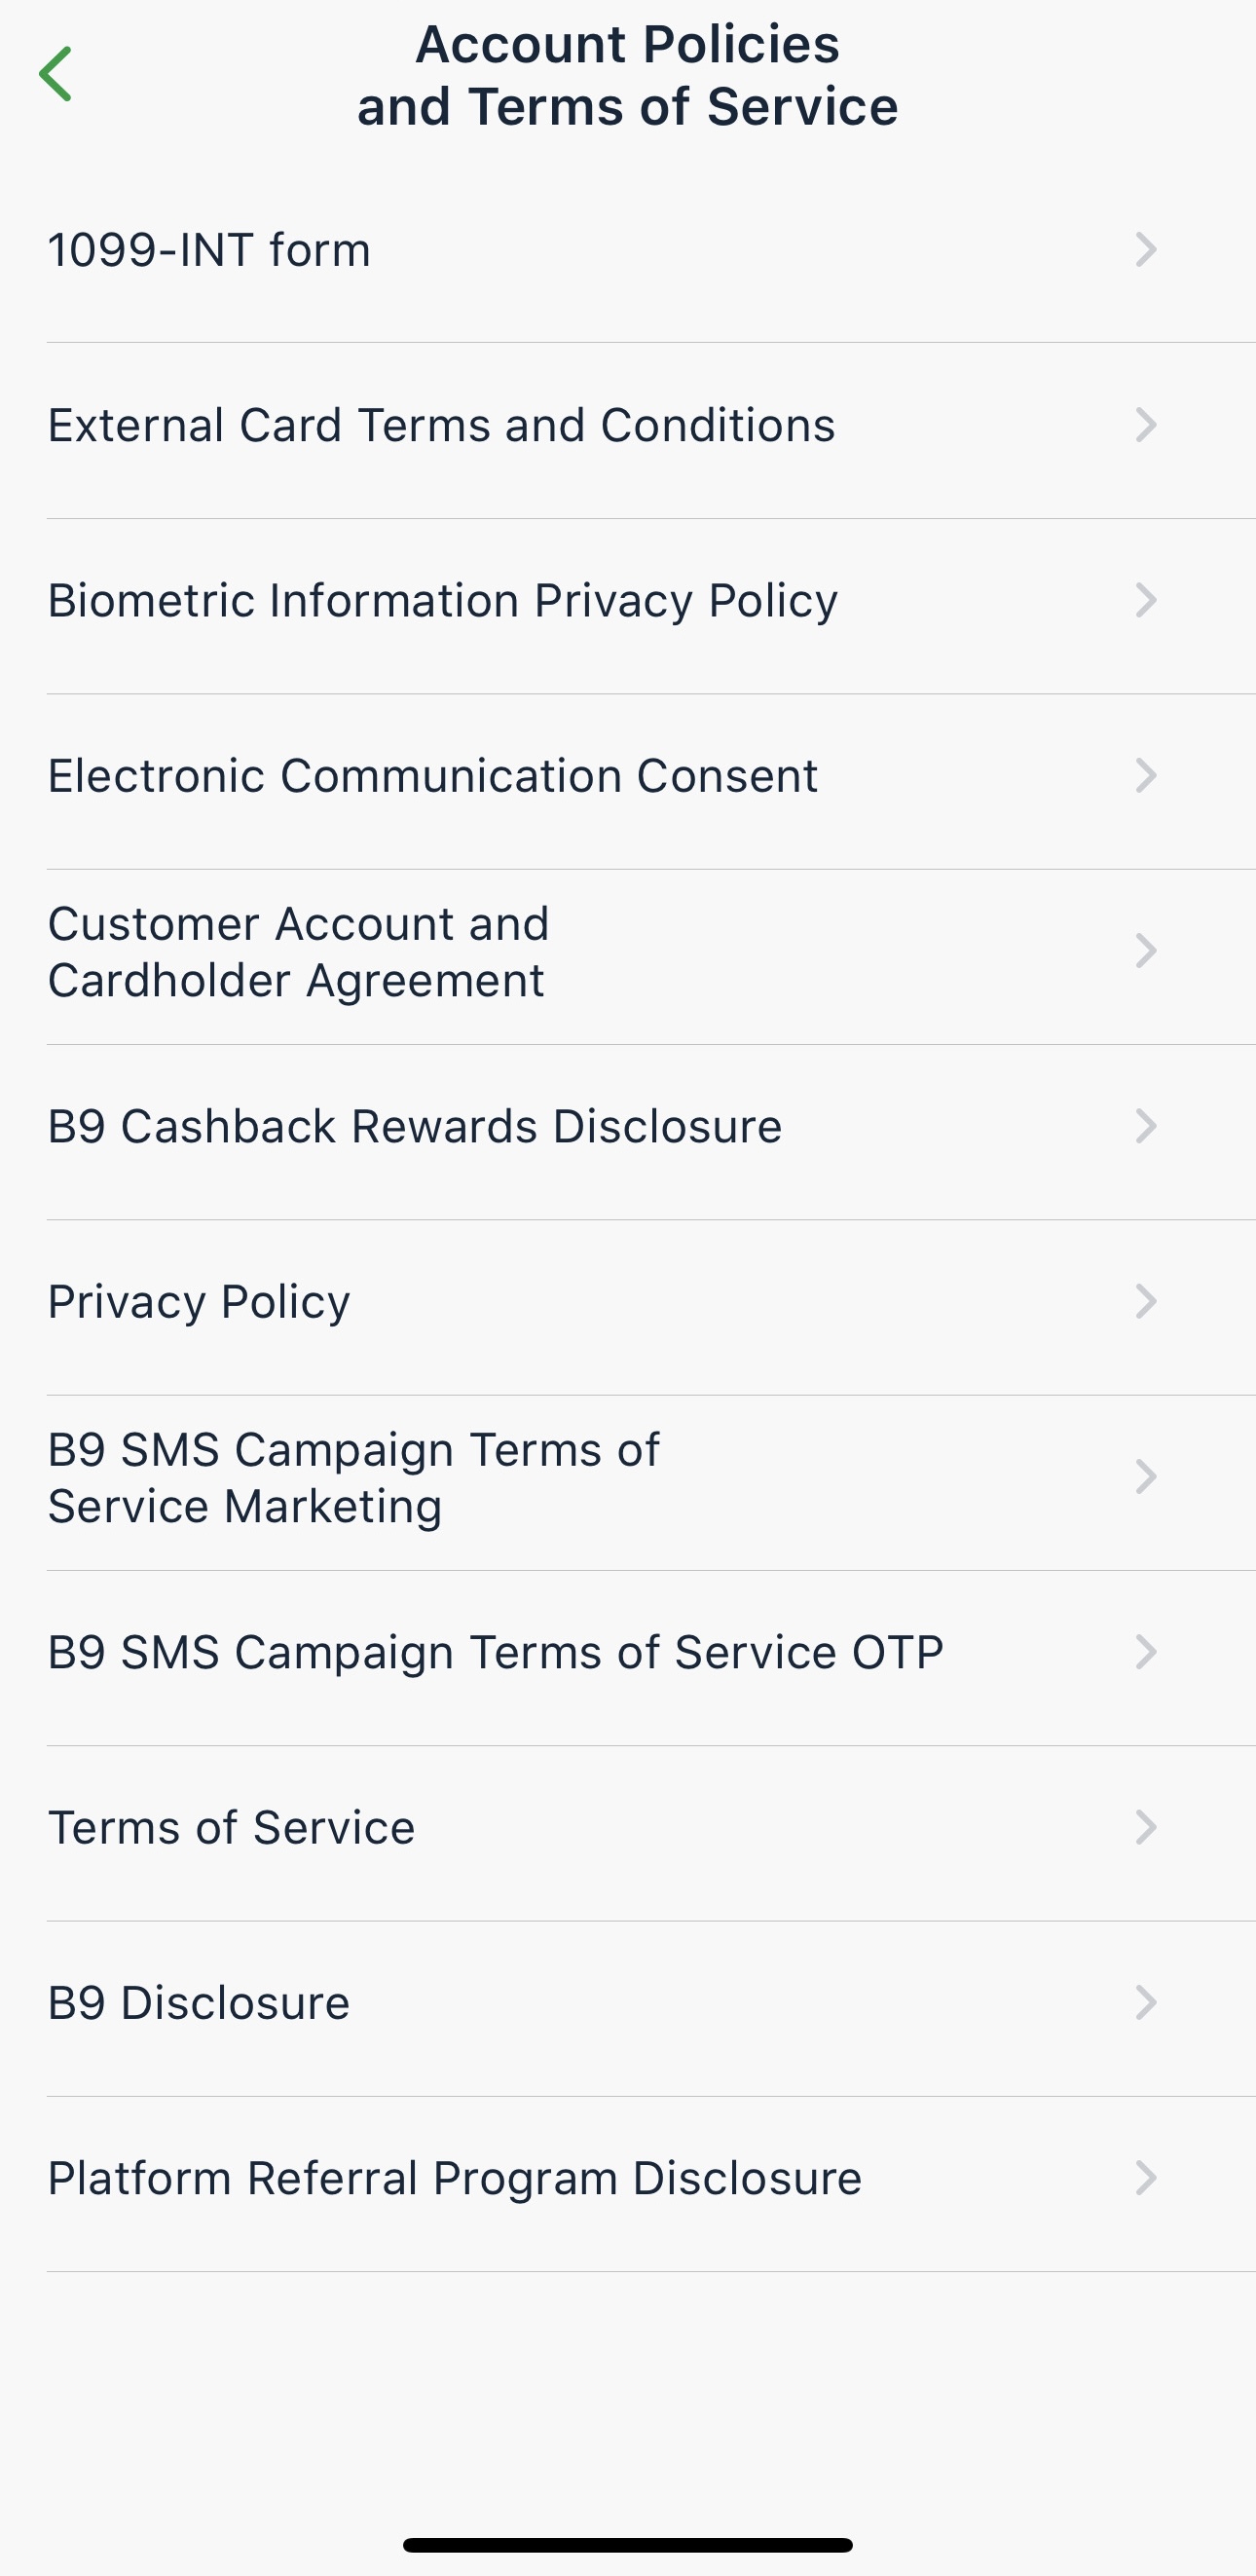The width and height of the screenshot is (1256, 2576).
Task: Expand the B9 Disclosure chevron
Action: click(x=1146, y=2003)
